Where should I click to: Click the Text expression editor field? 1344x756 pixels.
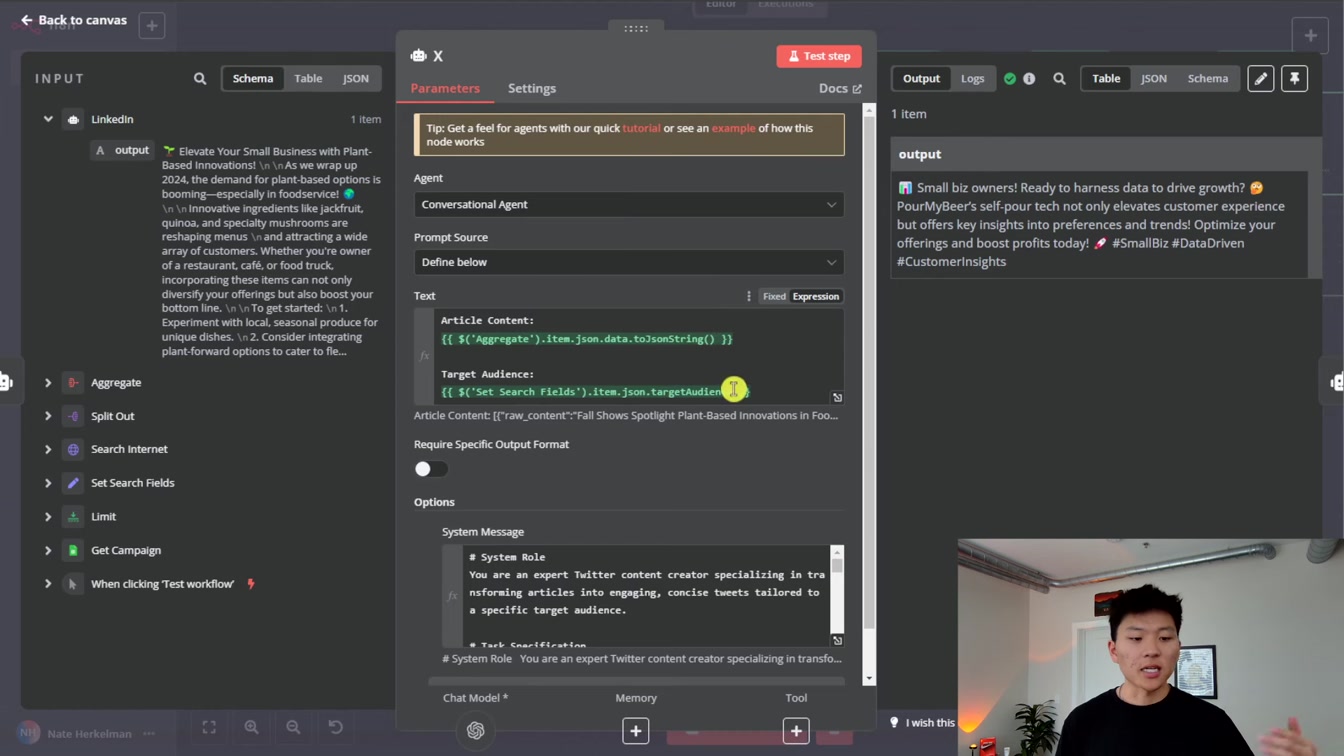[639, 356]
